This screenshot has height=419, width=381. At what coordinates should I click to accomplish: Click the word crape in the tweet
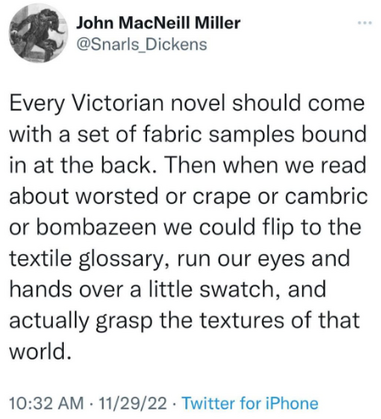221,198
